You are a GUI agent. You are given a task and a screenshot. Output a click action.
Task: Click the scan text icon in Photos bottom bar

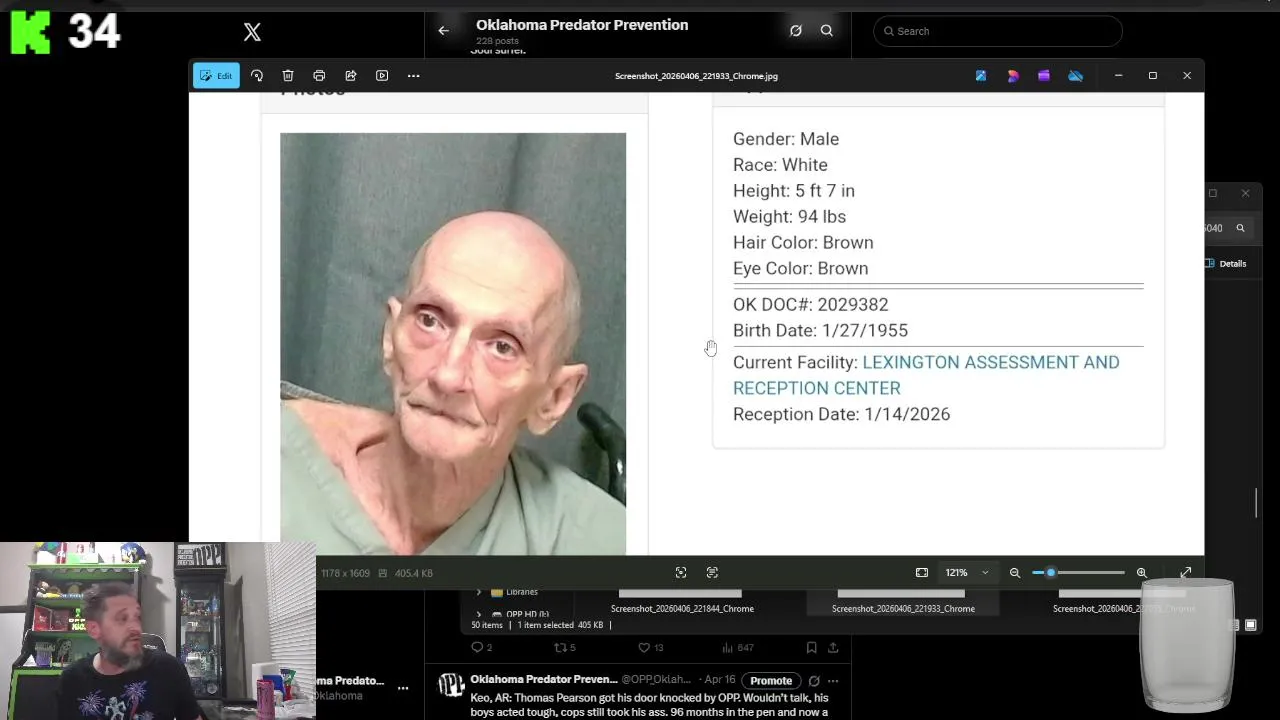[x=681, y=573]
